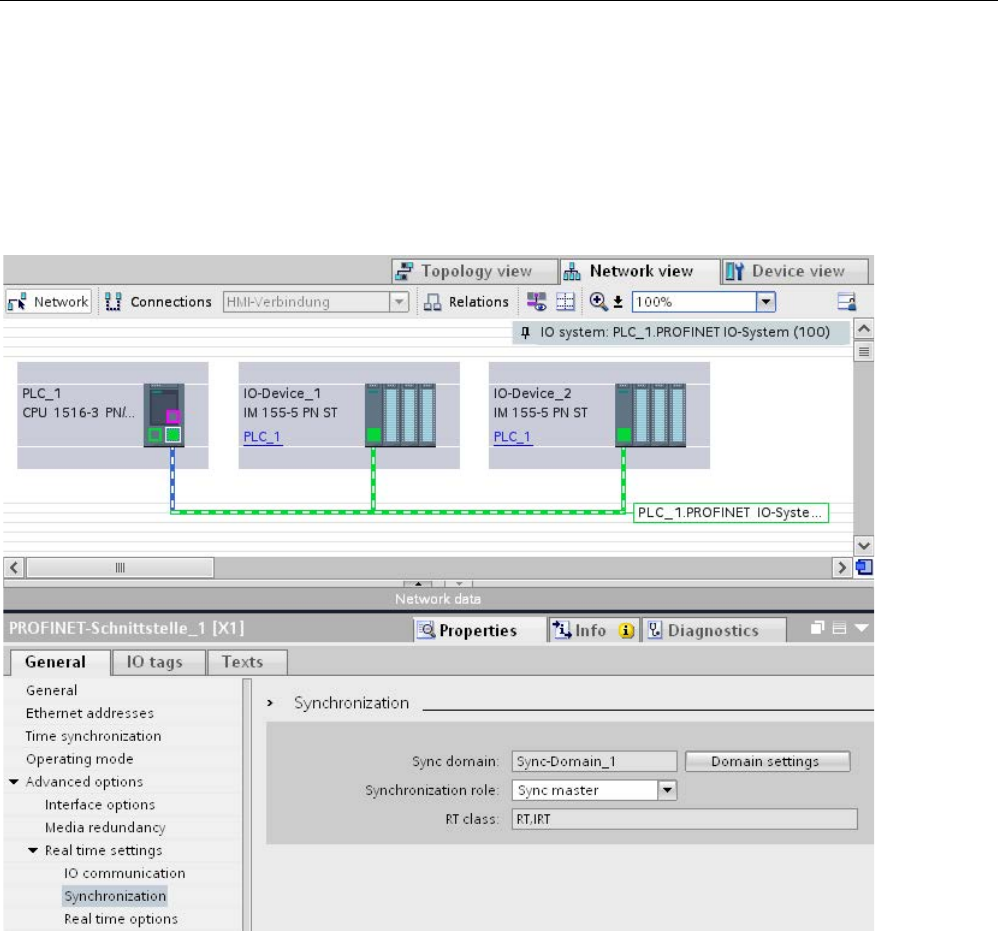Open the Synchronization role dropdown
Image resolution: width=998 pixels, height=931 pixels.
click(666, 790)
